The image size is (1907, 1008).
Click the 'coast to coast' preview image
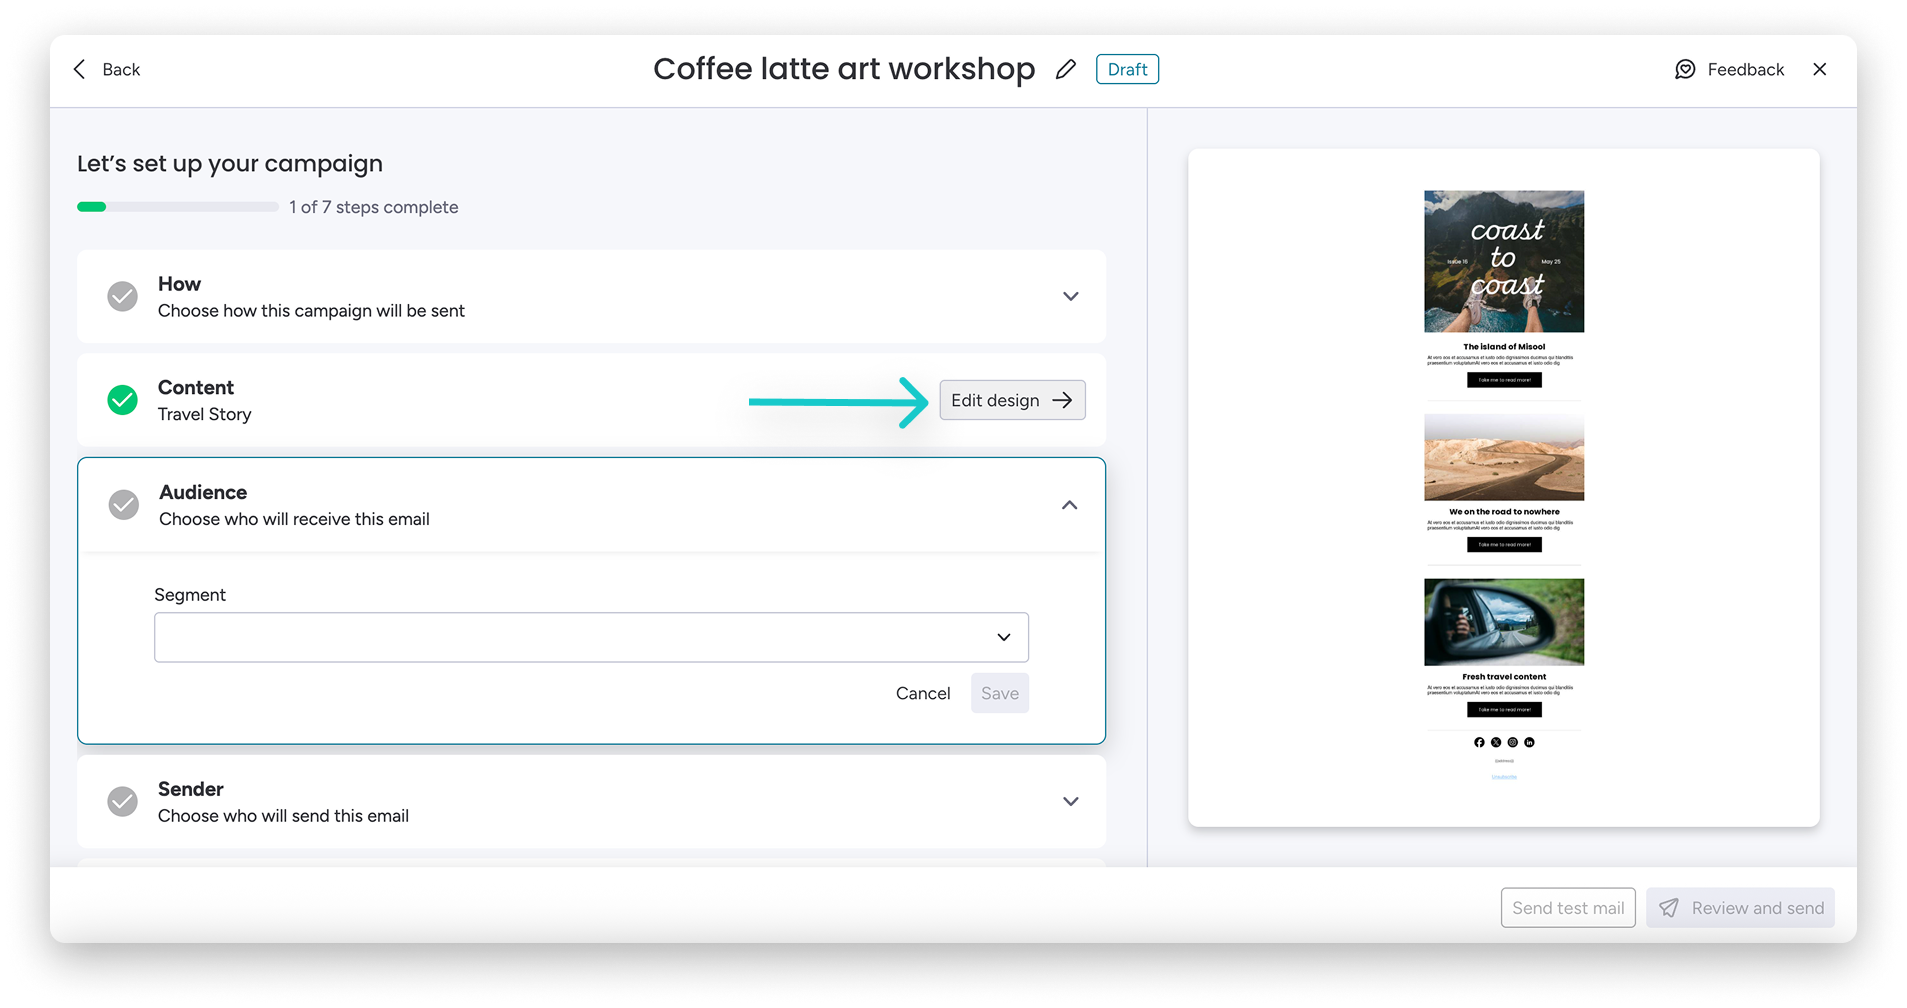click(1504, 261)
